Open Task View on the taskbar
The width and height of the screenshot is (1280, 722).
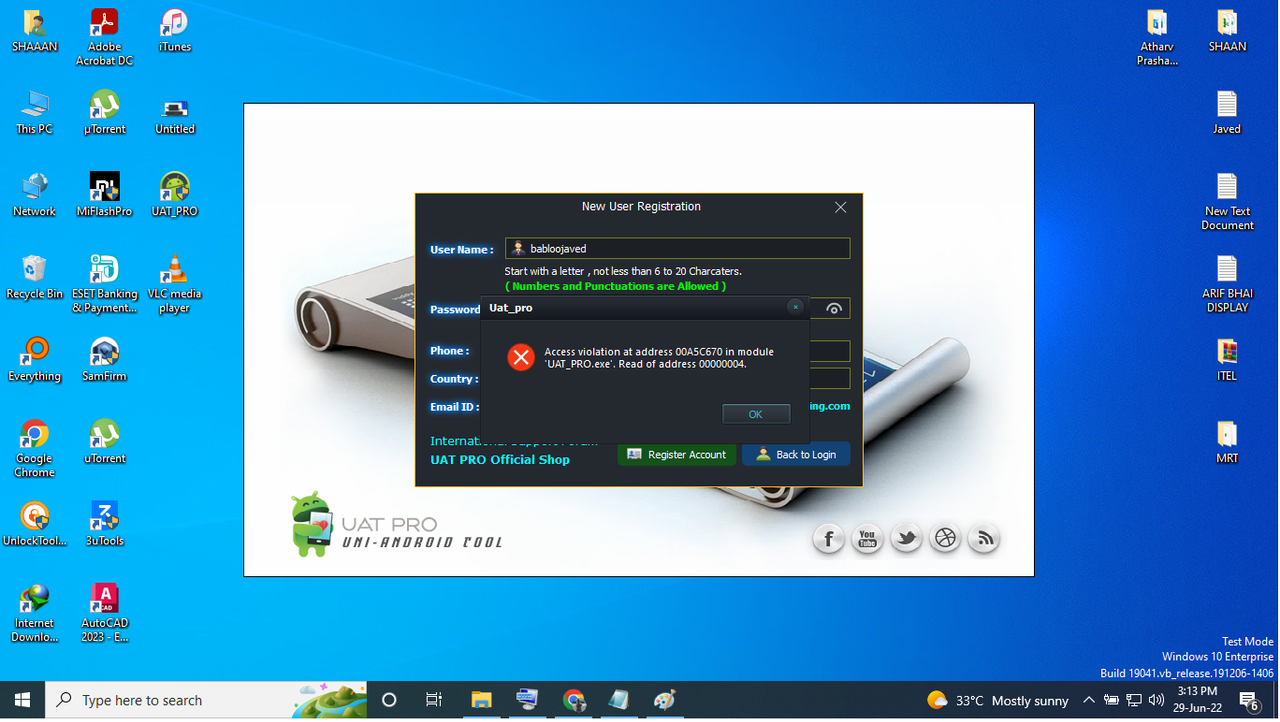point(434,700)
